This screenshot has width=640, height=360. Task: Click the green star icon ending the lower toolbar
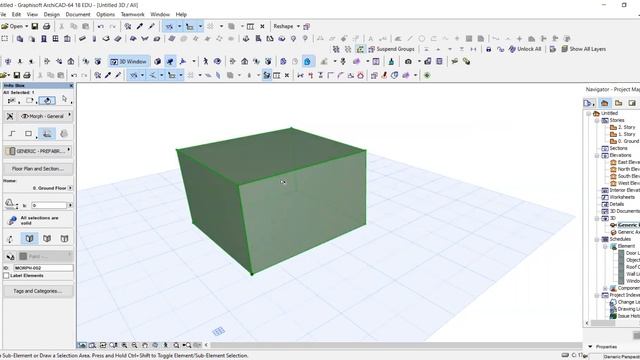tap(427, 76)
